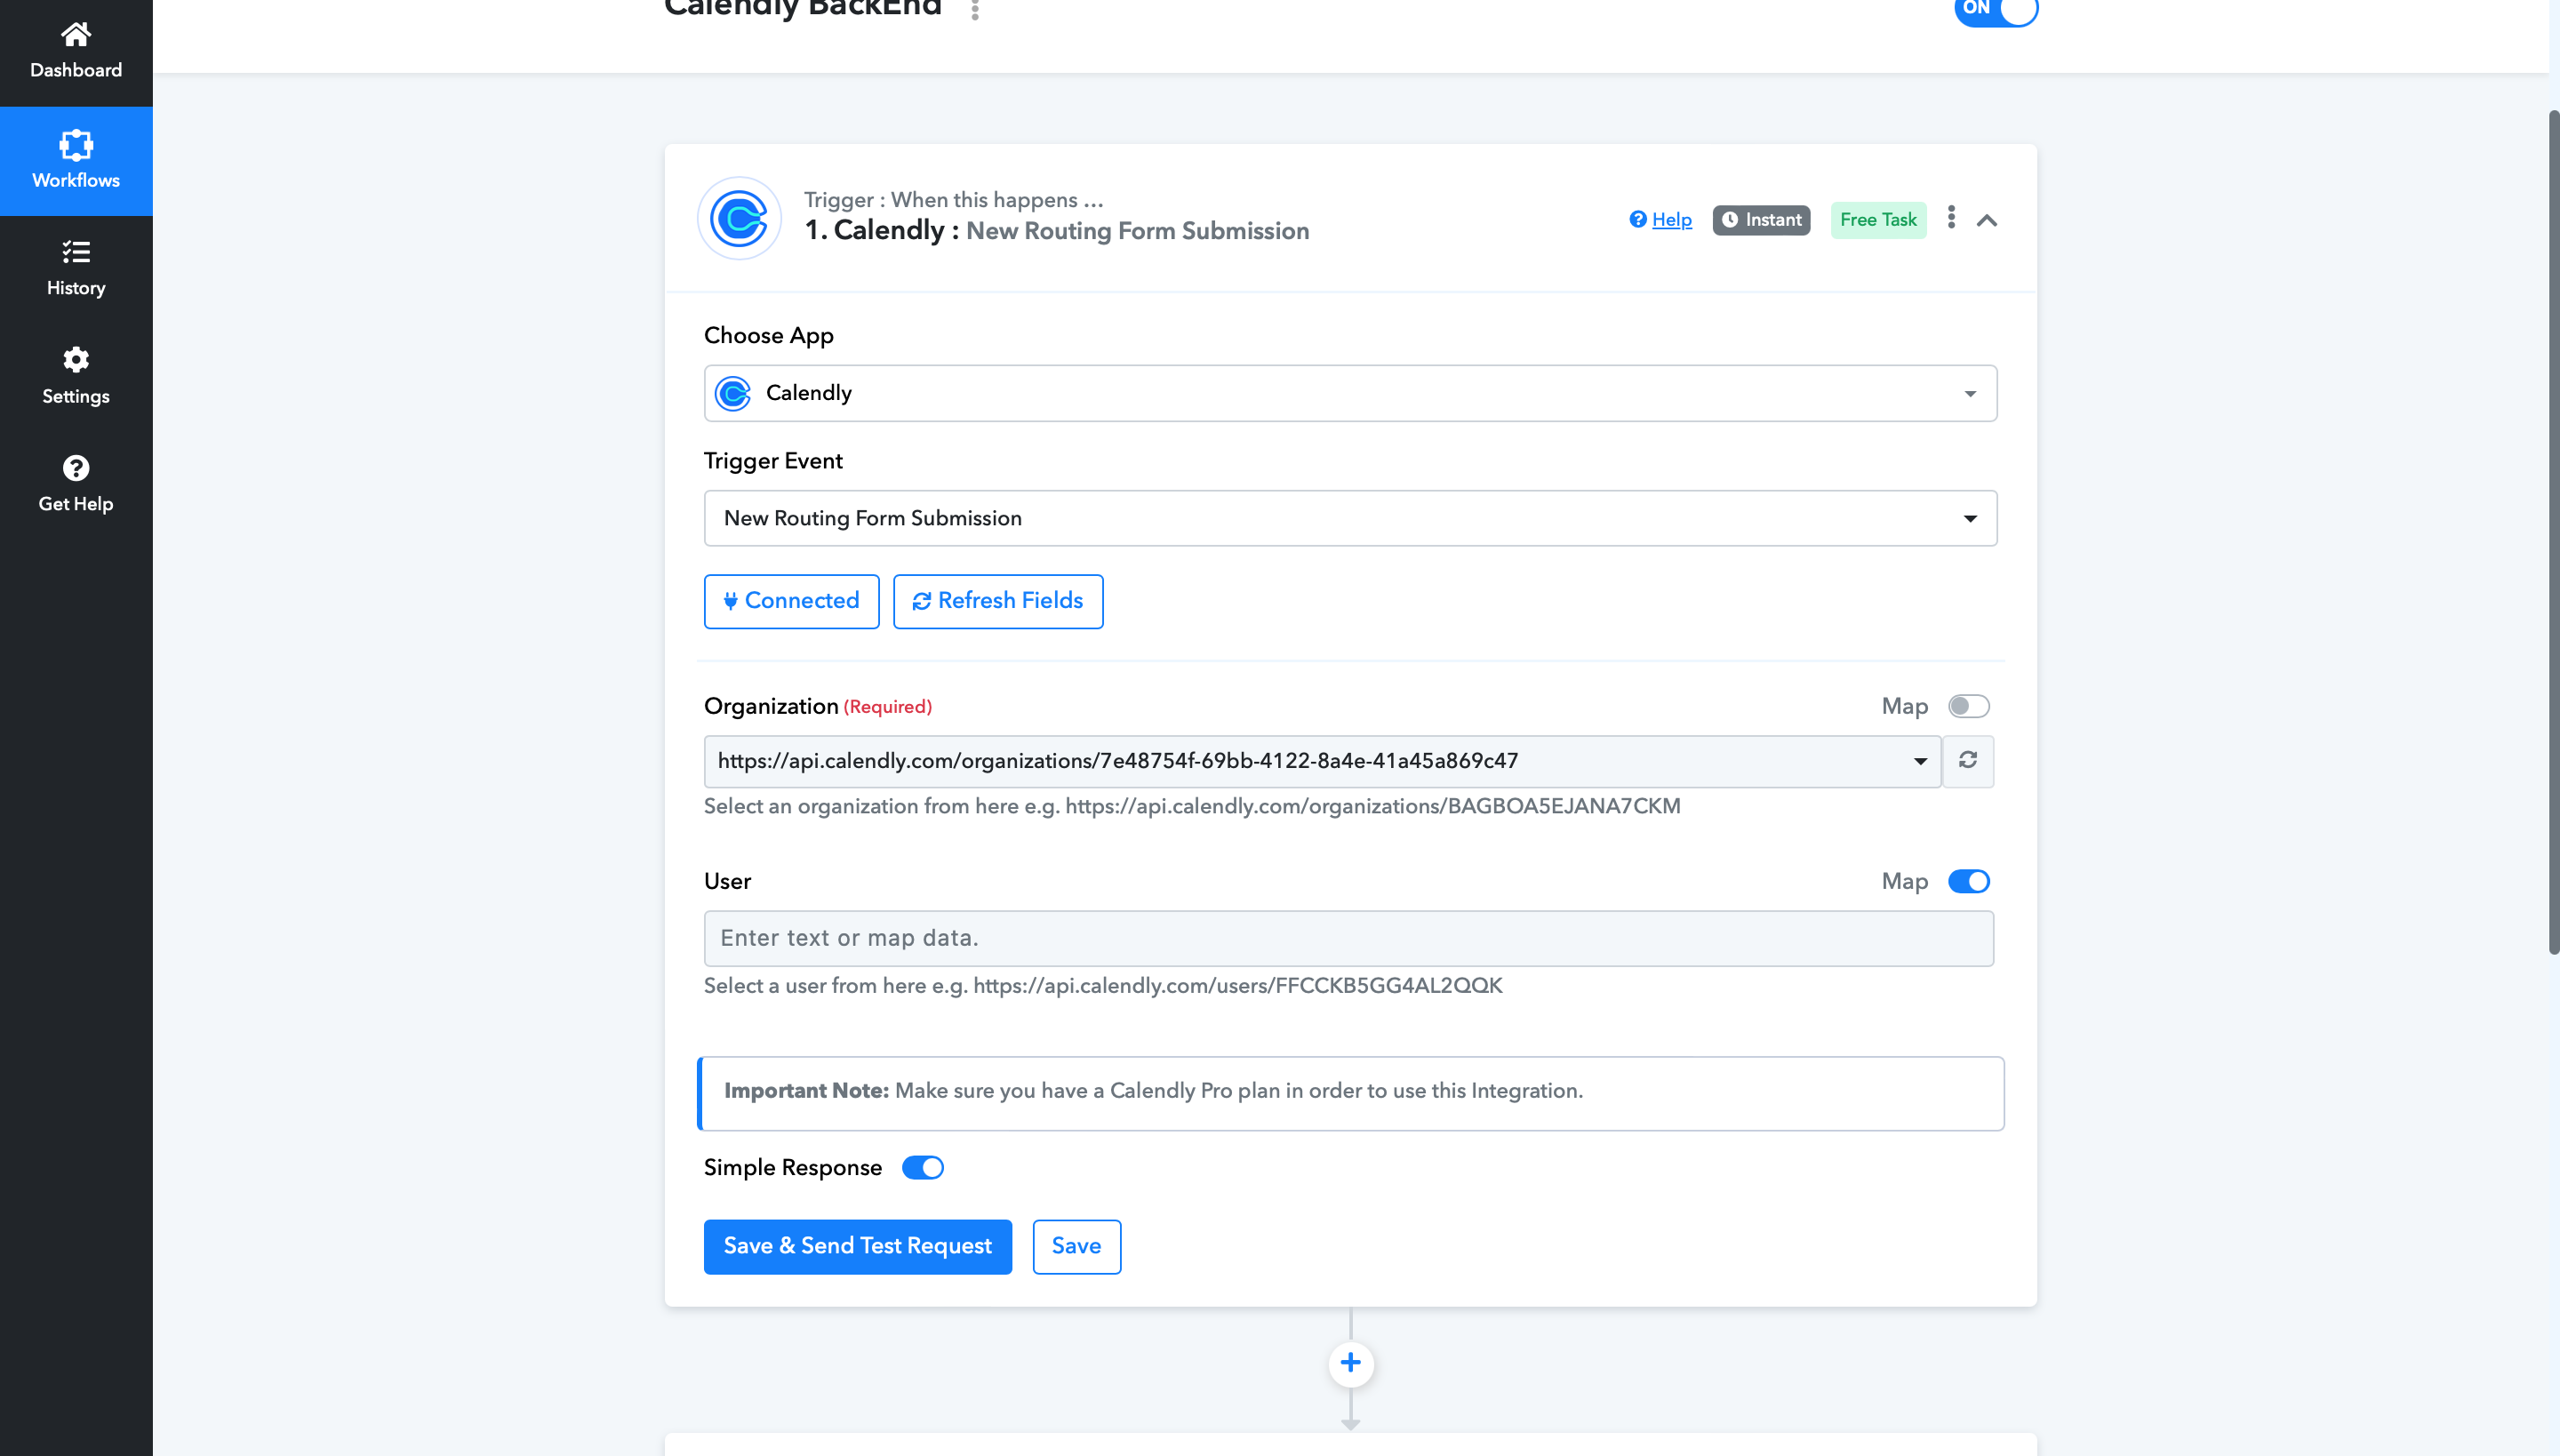This screenshot has height=1456, width=2560.
Task: Click the page vertical scrollbar
Action: tap(2553, 530)
